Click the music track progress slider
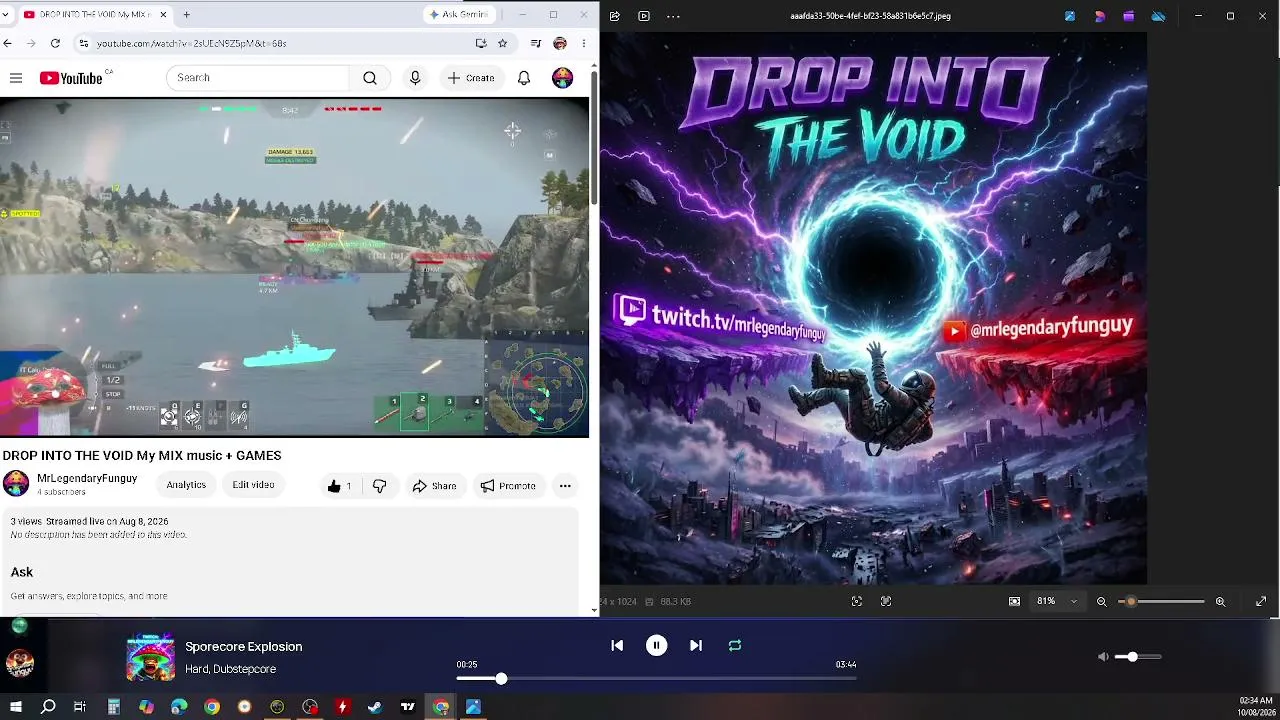 coord(656,679)
